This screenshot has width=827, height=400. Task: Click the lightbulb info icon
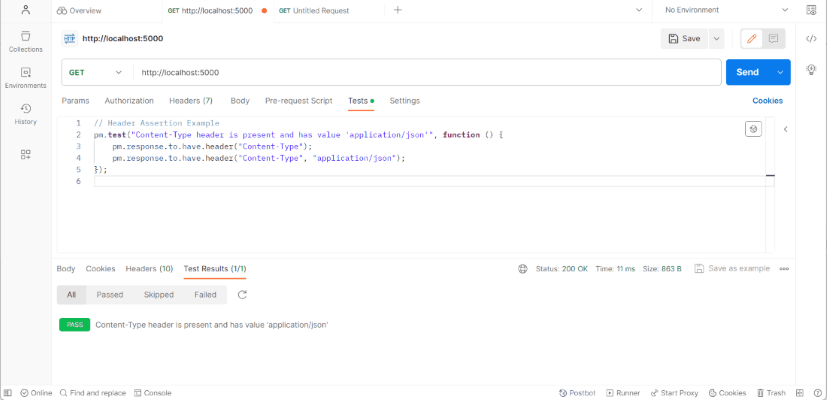(x=811, y=69)
